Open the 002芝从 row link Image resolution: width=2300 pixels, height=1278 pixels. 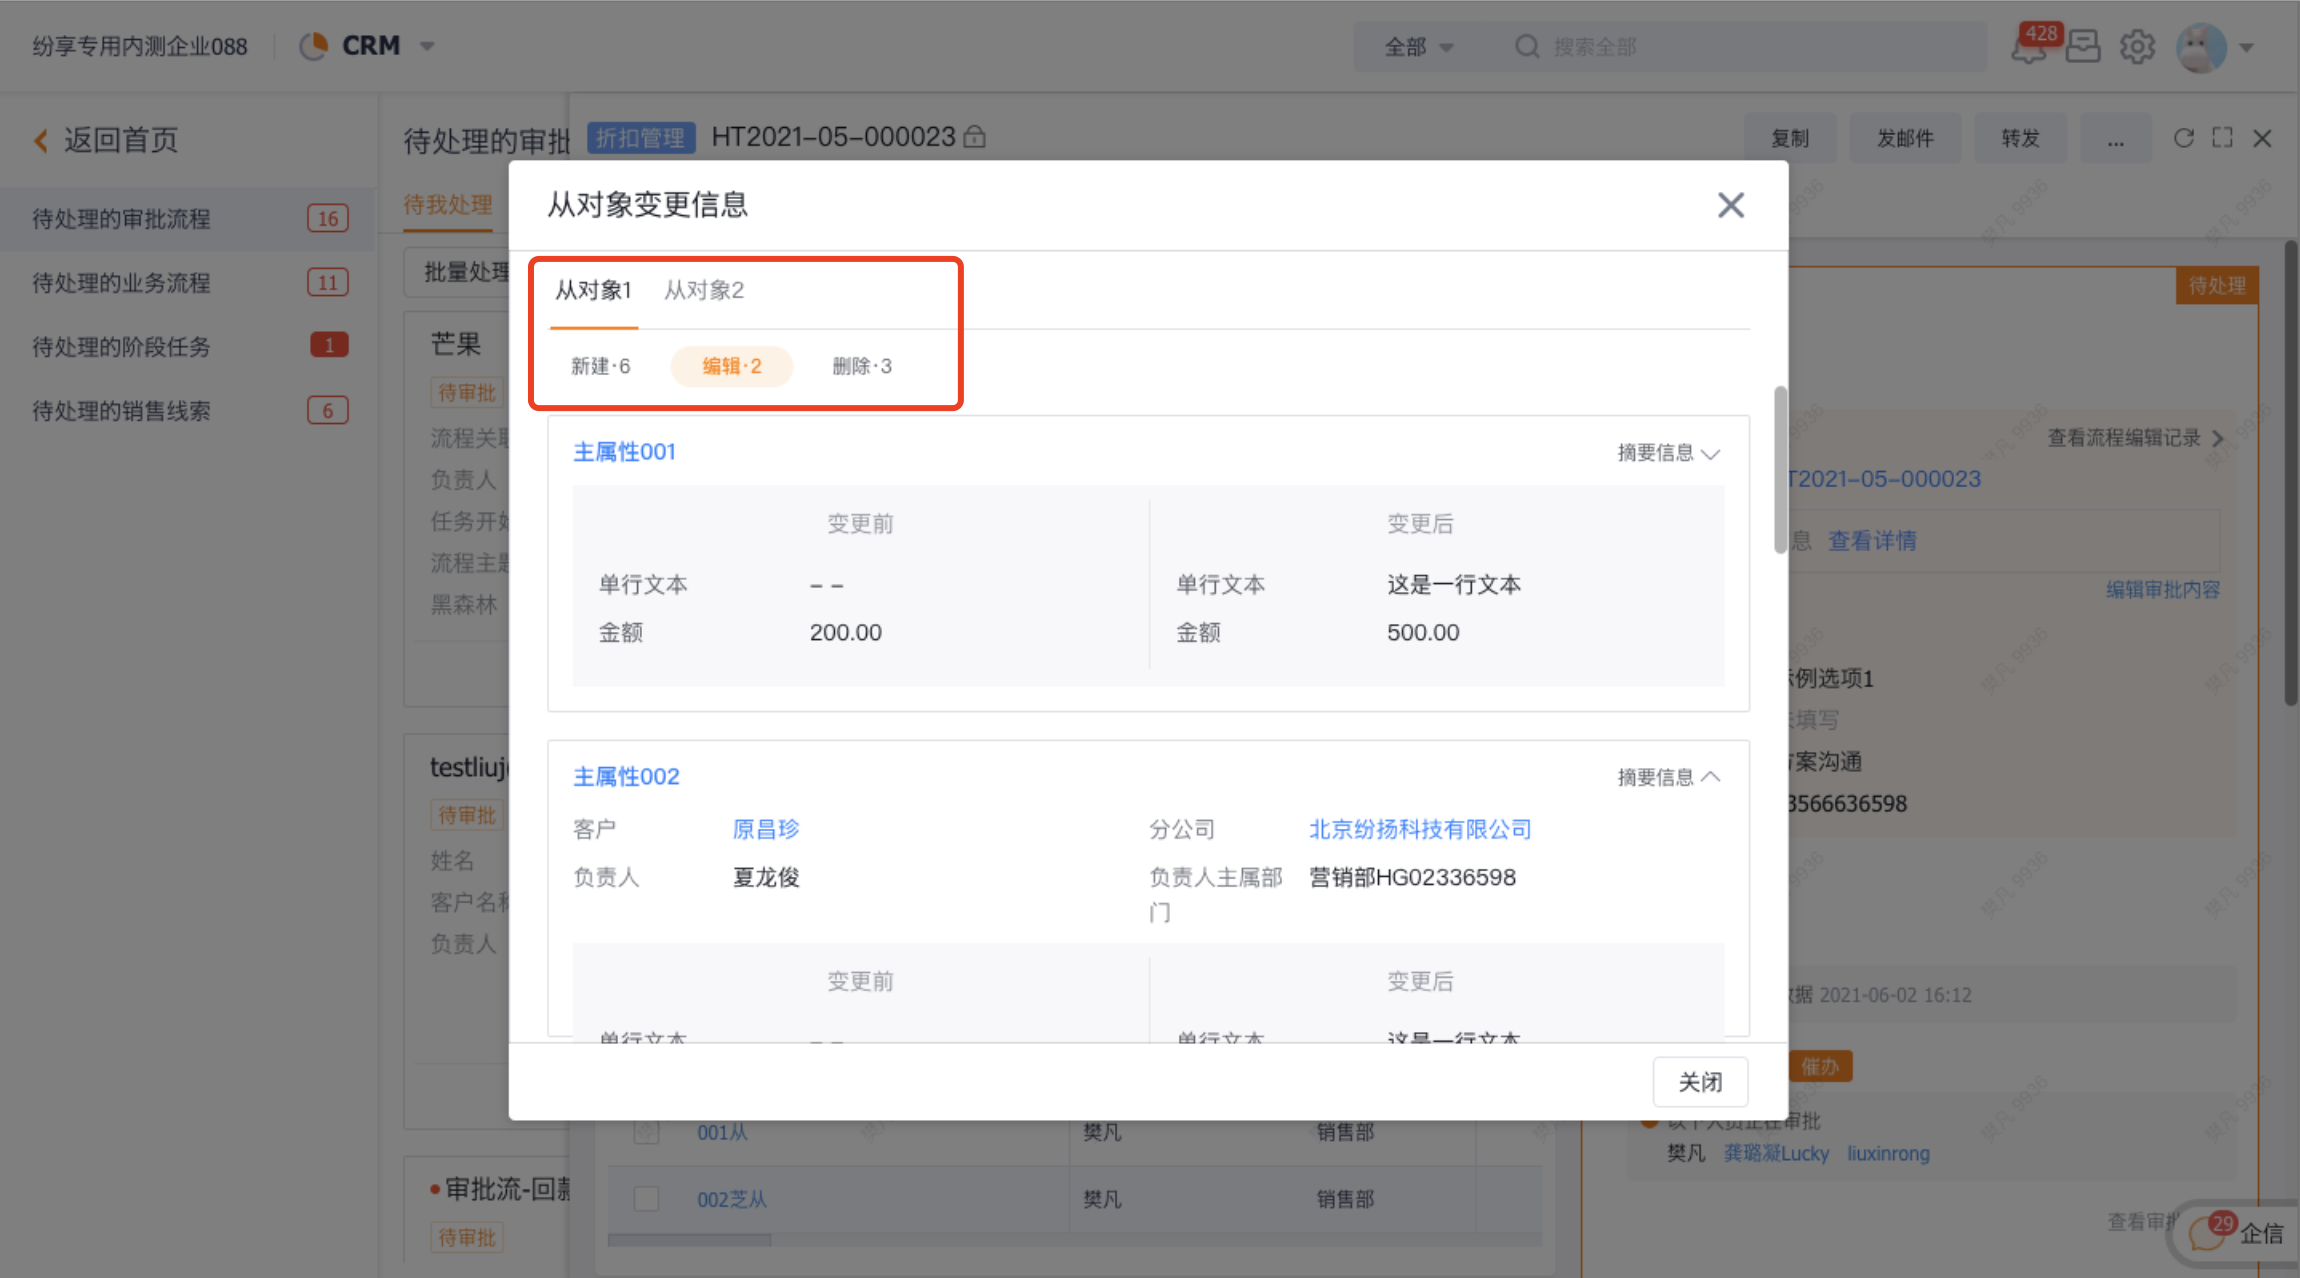(732, 1199)
